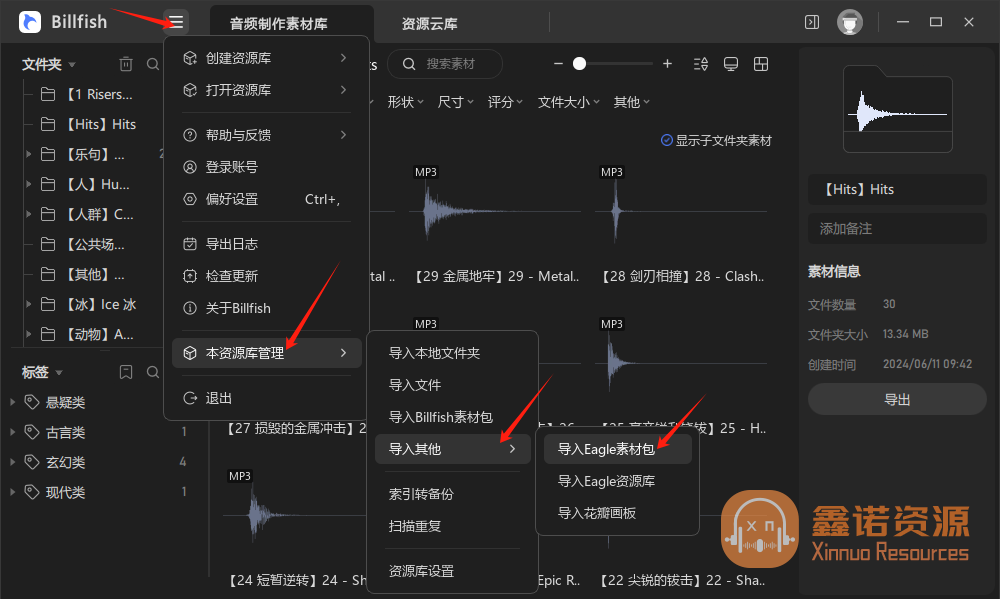Open the 文件大小 filter dropdown

(x=568, y=102)
